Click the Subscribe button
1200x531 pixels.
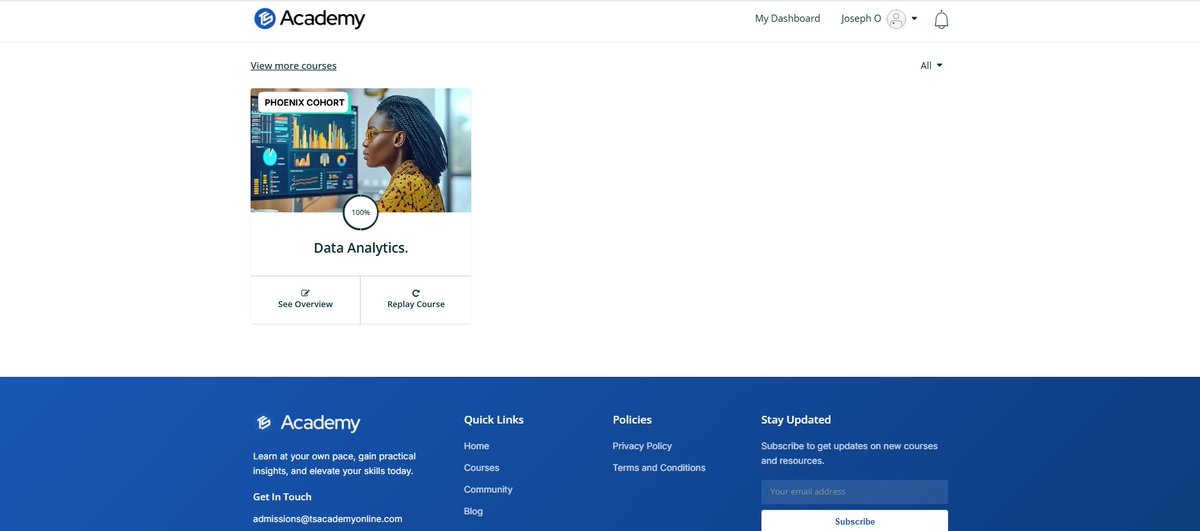coord(854,521)
